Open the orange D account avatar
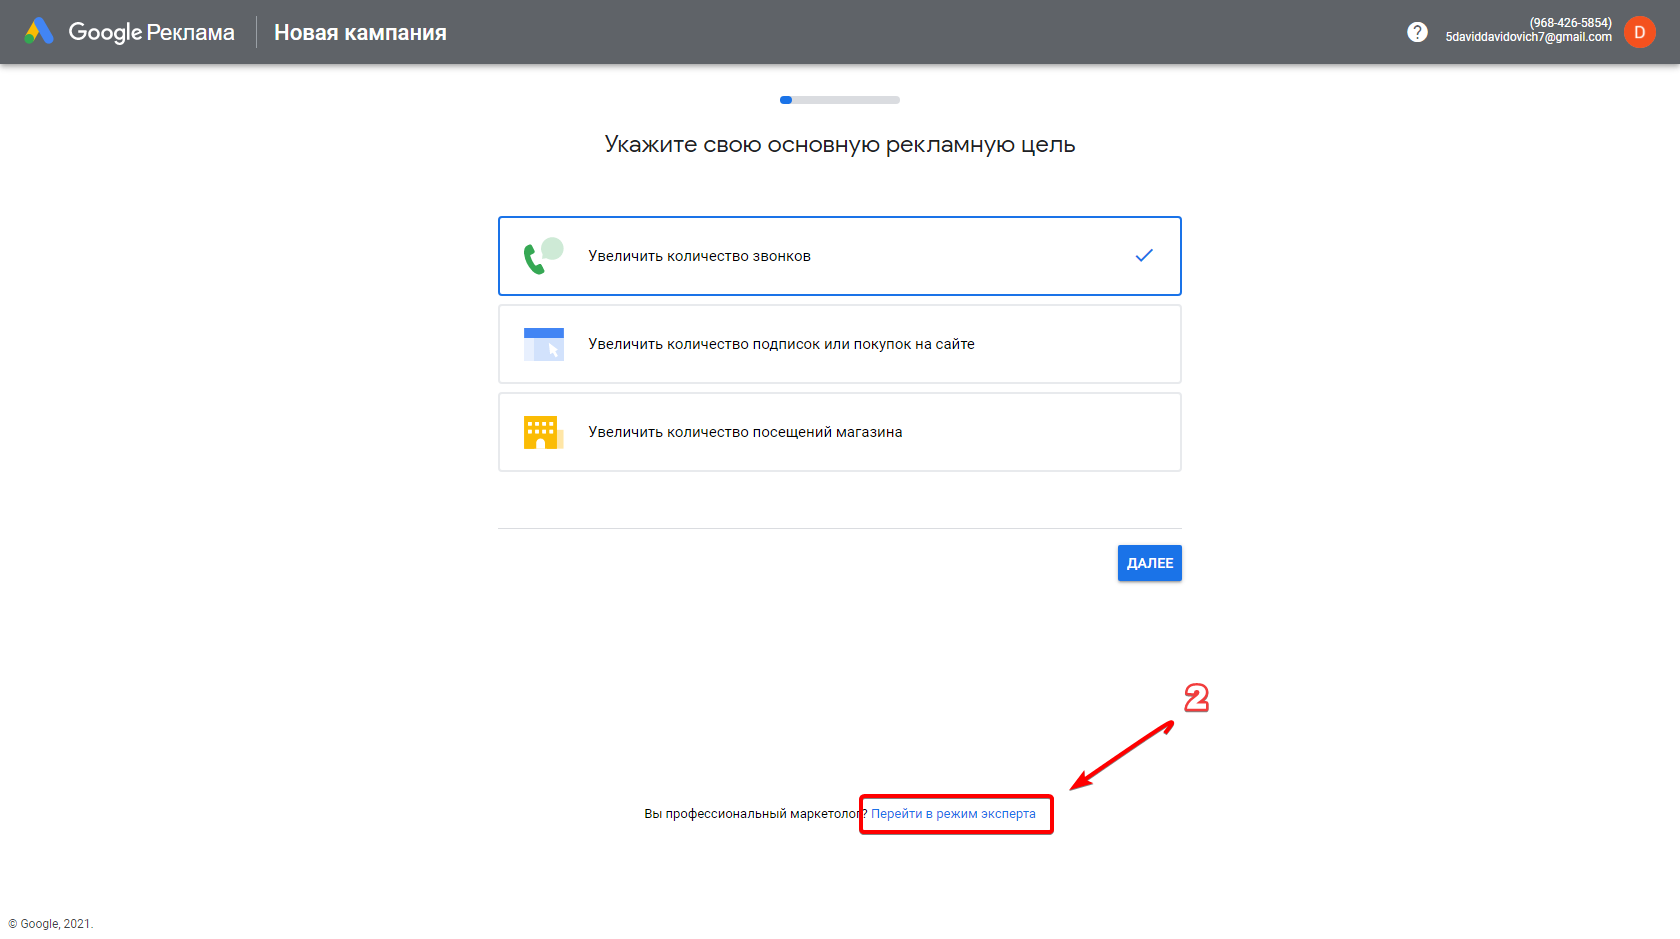The height and width of the screenshot is (939, 1680). tap(1640, 32)
